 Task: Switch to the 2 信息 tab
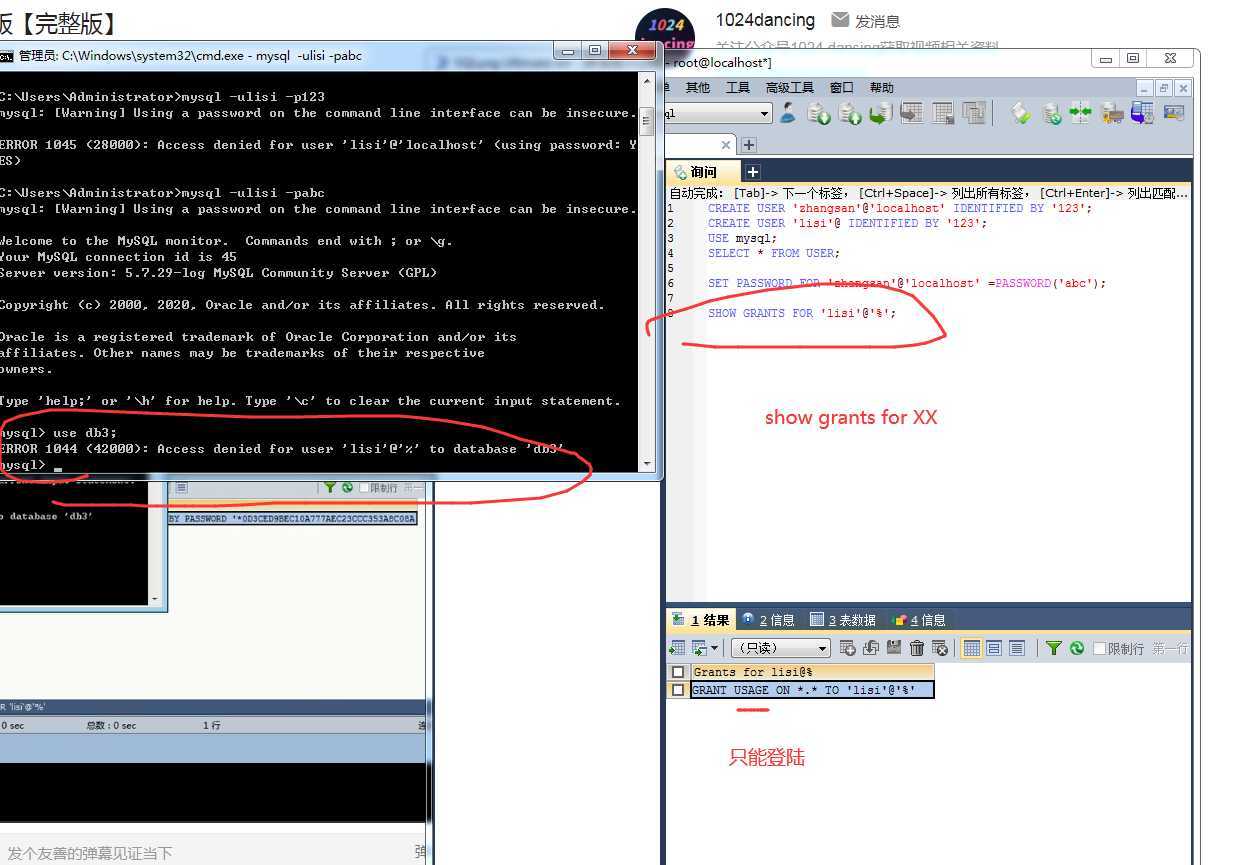point(768,620)
